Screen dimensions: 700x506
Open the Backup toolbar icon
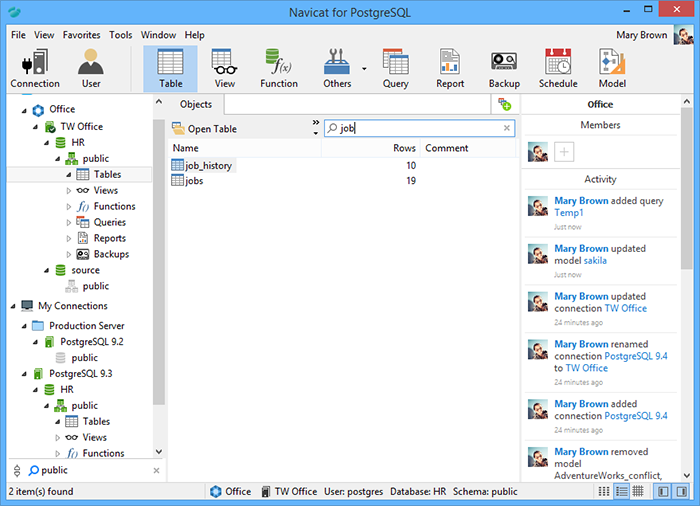coord(504,69)
